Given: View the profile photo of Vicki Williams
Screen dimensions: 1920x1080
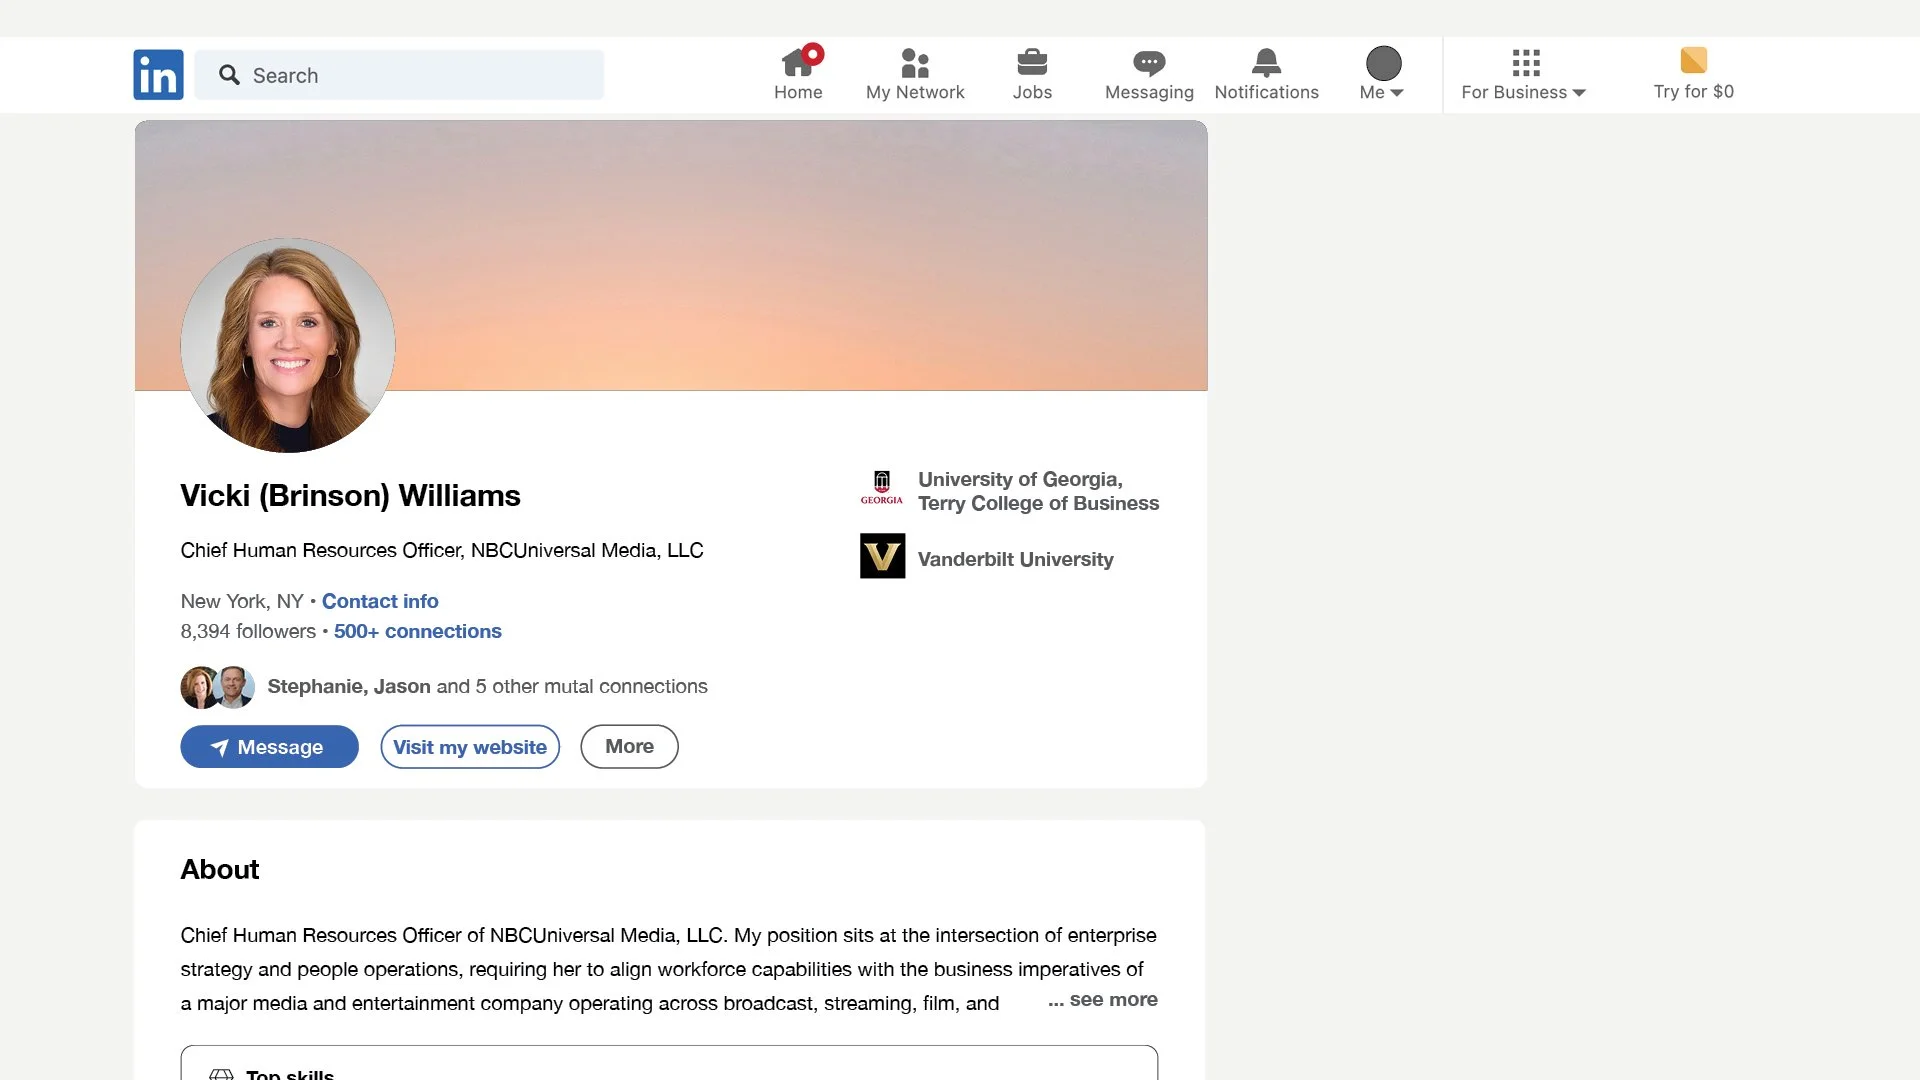Looking at the screenshot, I should [x=288, y=345].
